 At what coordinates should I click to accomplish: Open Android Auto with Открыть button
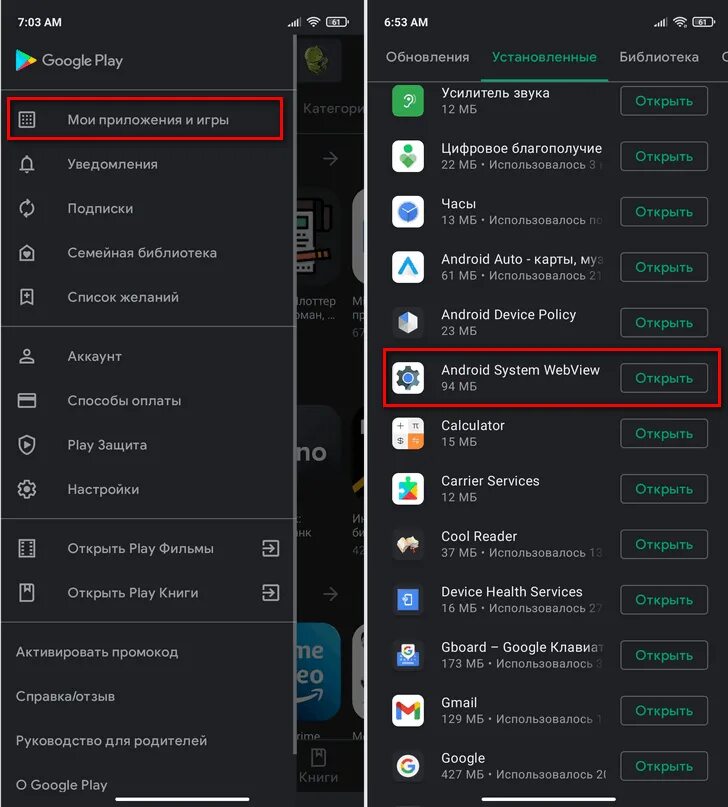(x=664, y=268)
